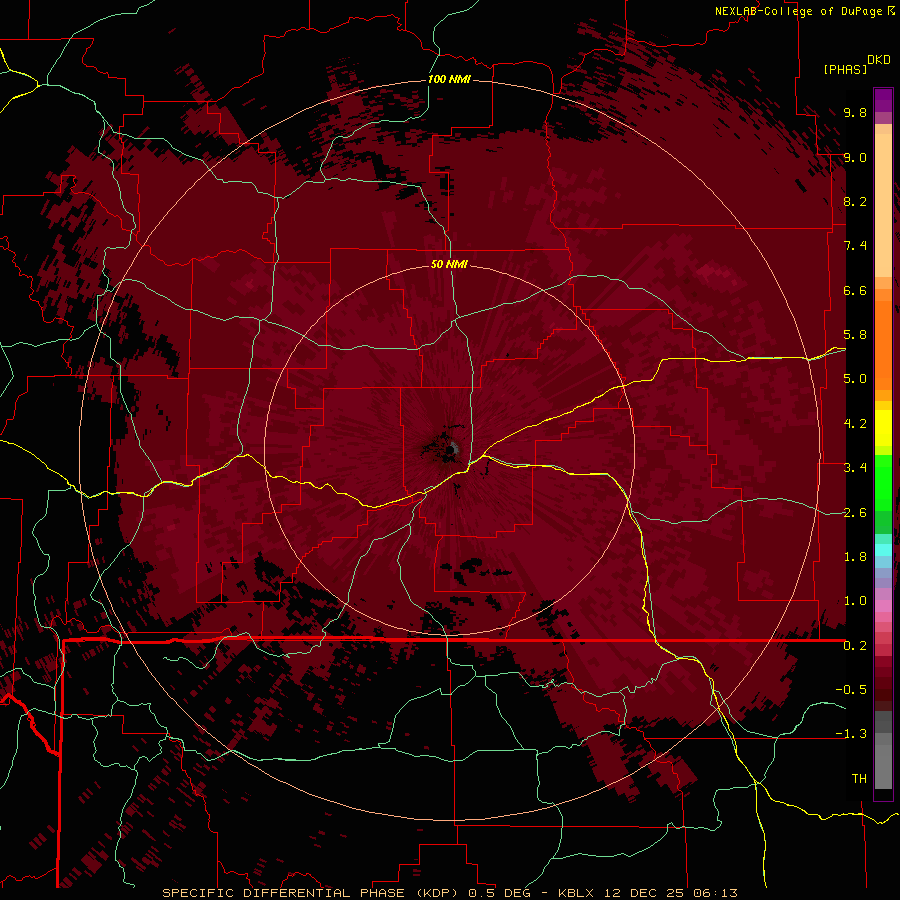Click the 100 NMI range ring label
Screen dimensions: 900x900
(449, 79)
